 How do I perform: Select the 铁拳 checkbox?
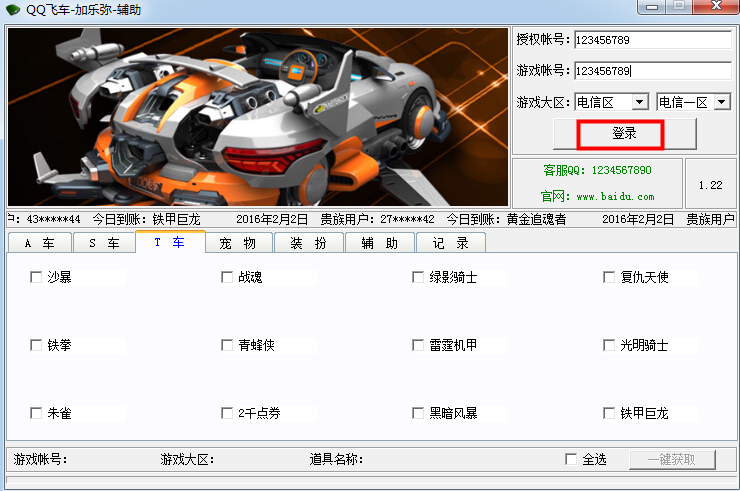click(36, 345)
